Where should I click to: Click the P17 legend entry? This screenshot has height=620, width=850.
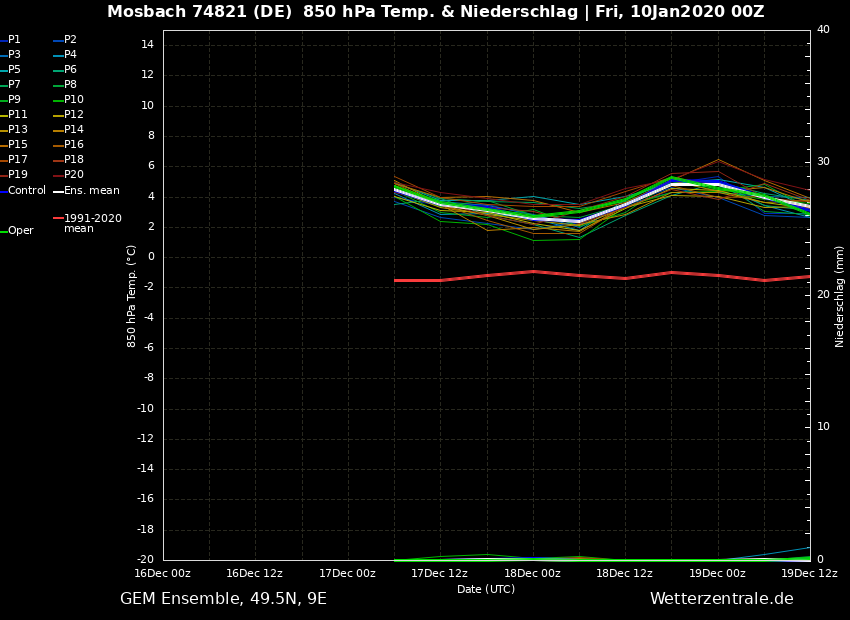point(18,160)
